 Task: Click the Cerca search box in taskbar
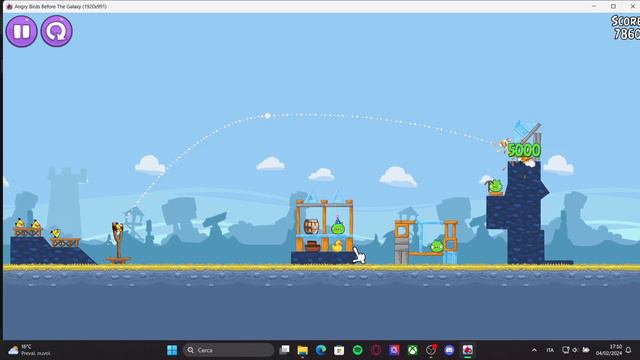[229, 350]
